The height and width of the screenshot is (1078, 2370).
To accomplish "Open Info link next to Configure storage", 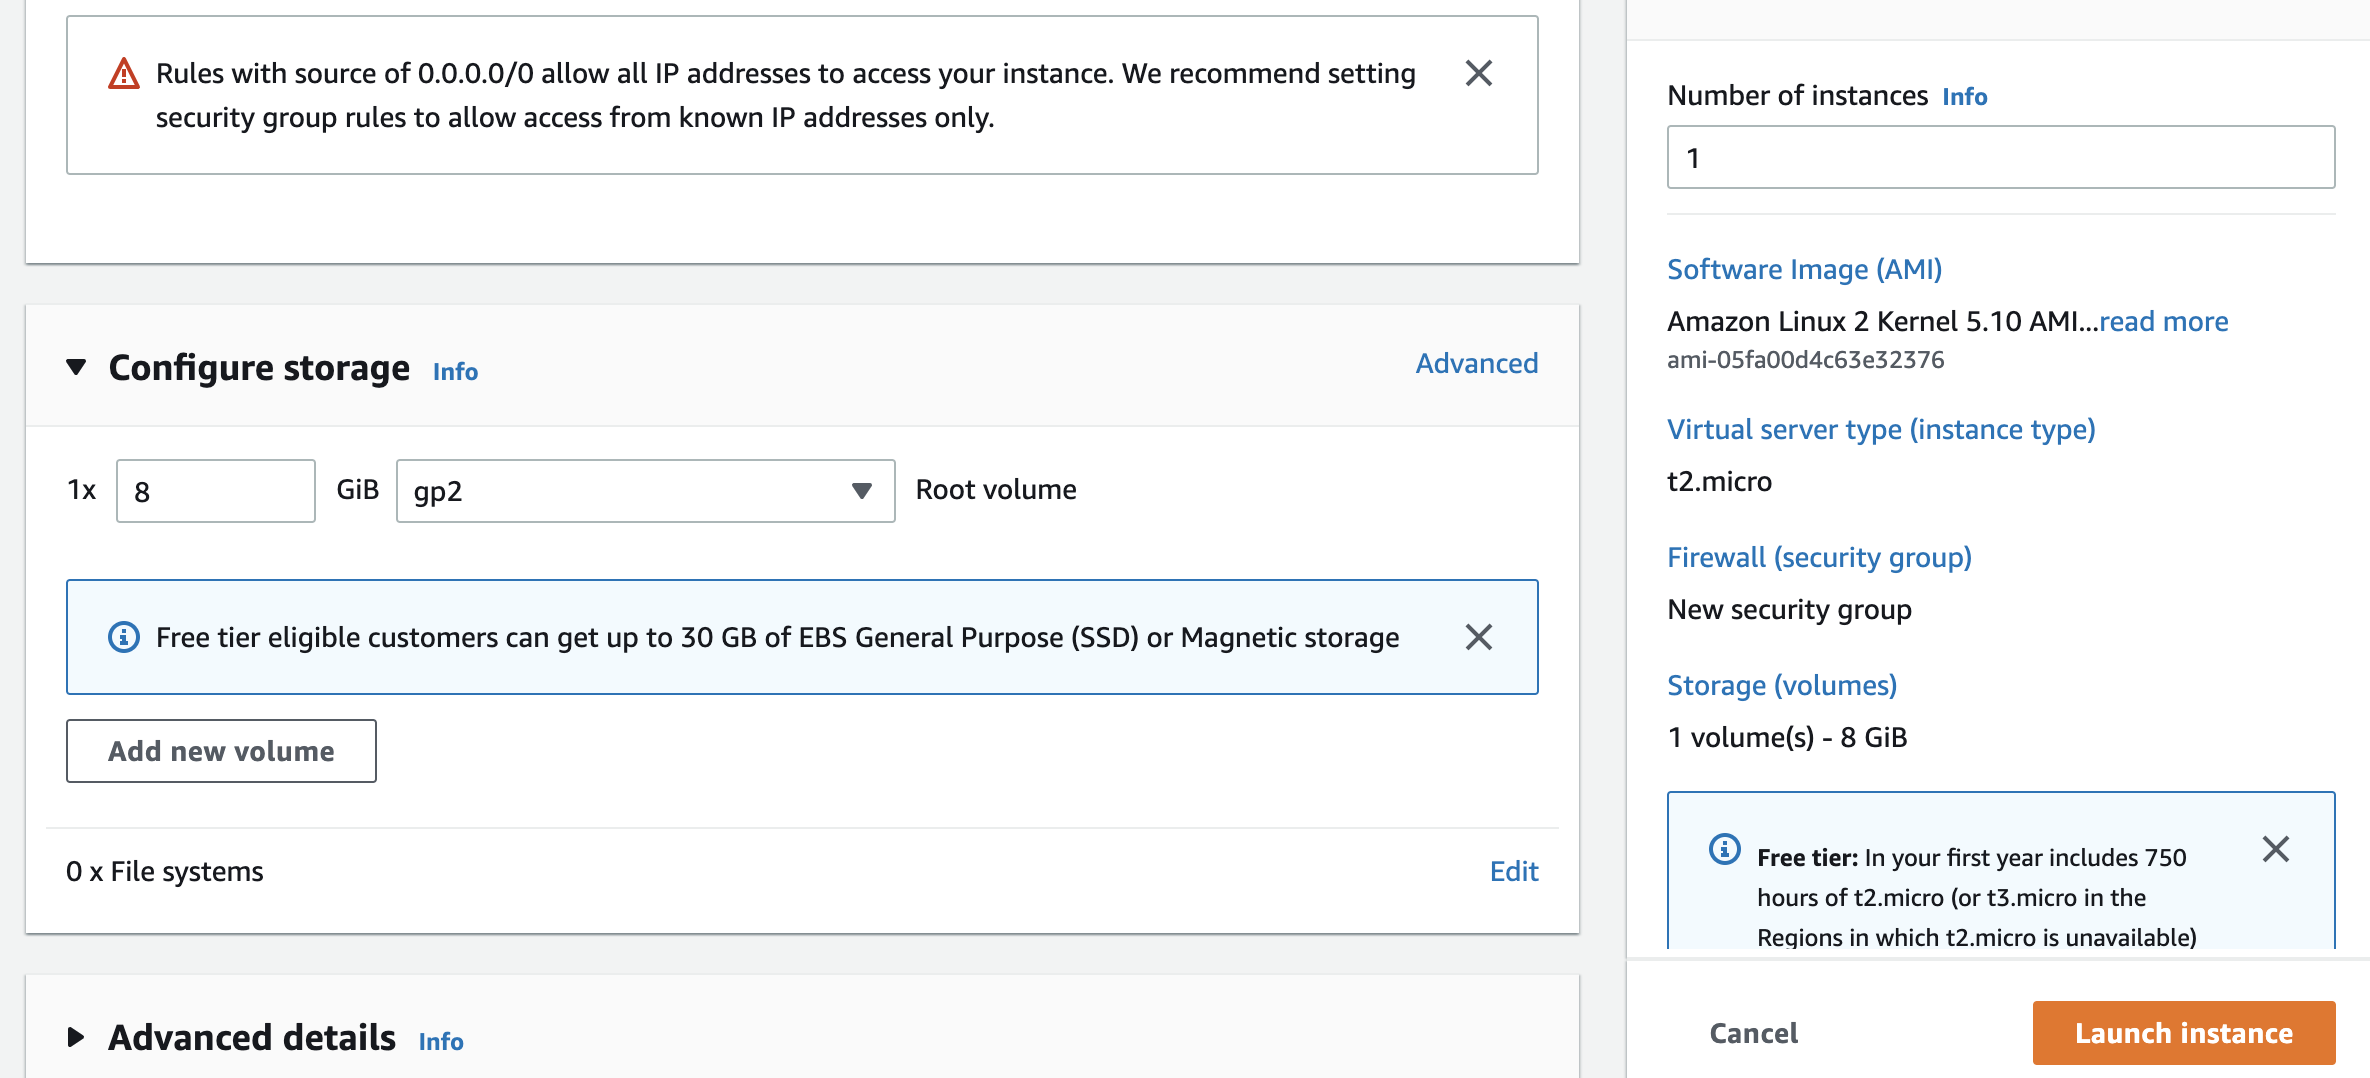I will click(455, 371).
